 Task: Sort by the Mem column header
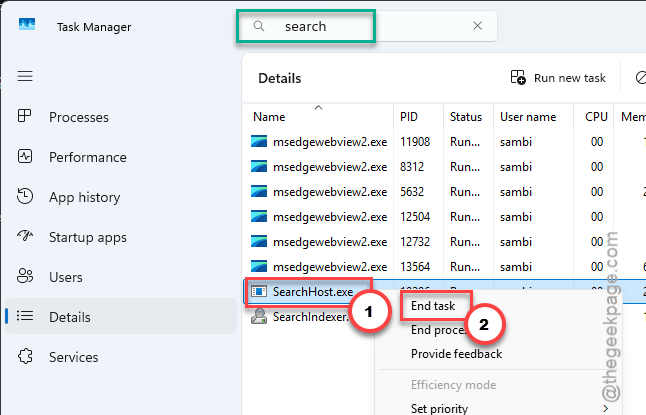pyautogui.click(x=633, y=117)
